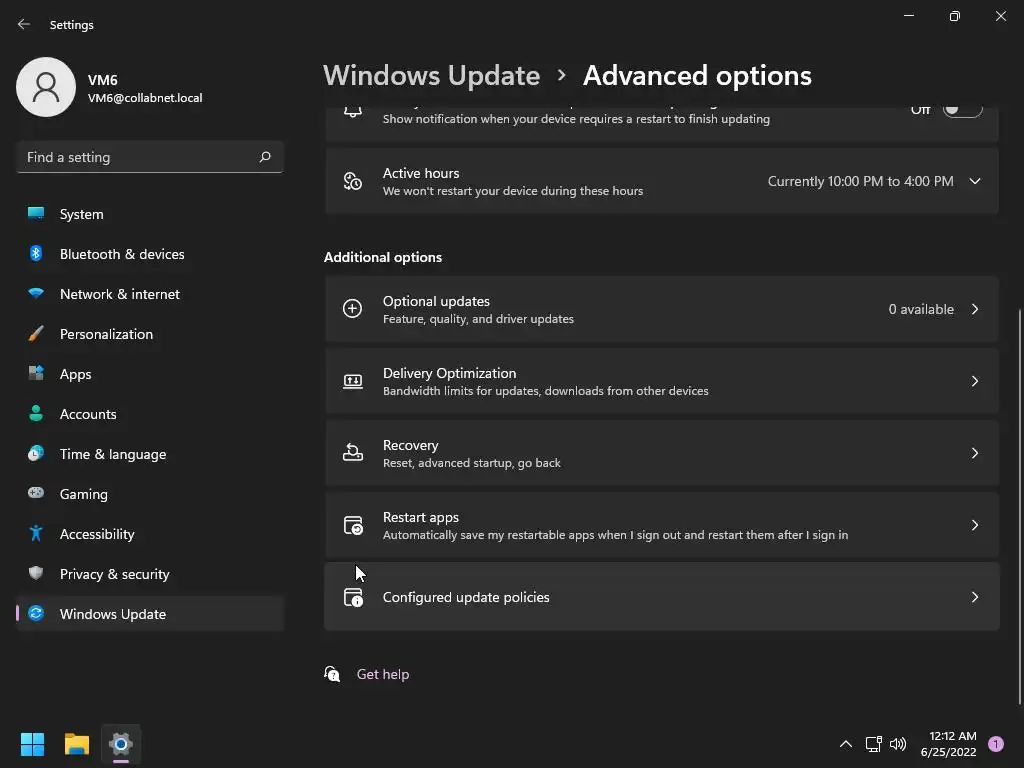The width and height of the screenshot is (1024, 768).
Task: Click the back arrow in title bar
Action: point(24,24)
